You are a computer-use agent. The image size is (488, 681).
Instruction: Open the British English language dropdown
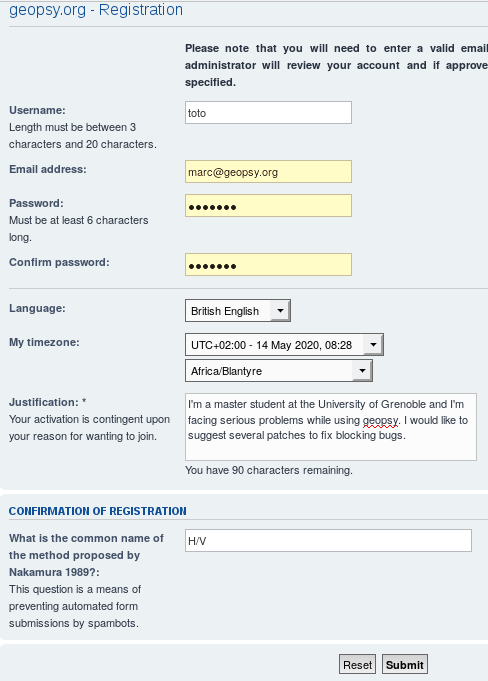238,311
